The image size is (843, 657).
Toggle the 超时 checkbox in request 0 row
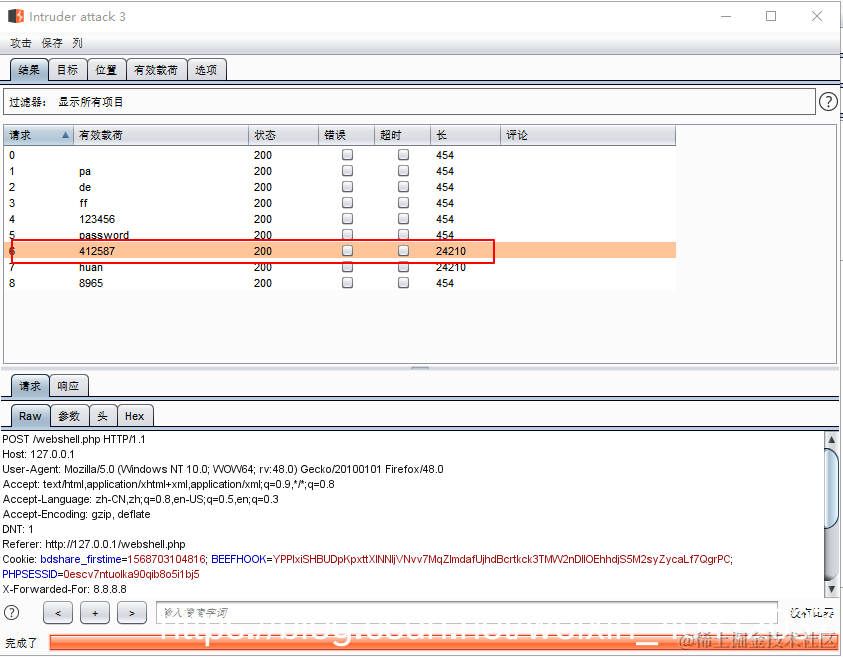pos(403,155)
